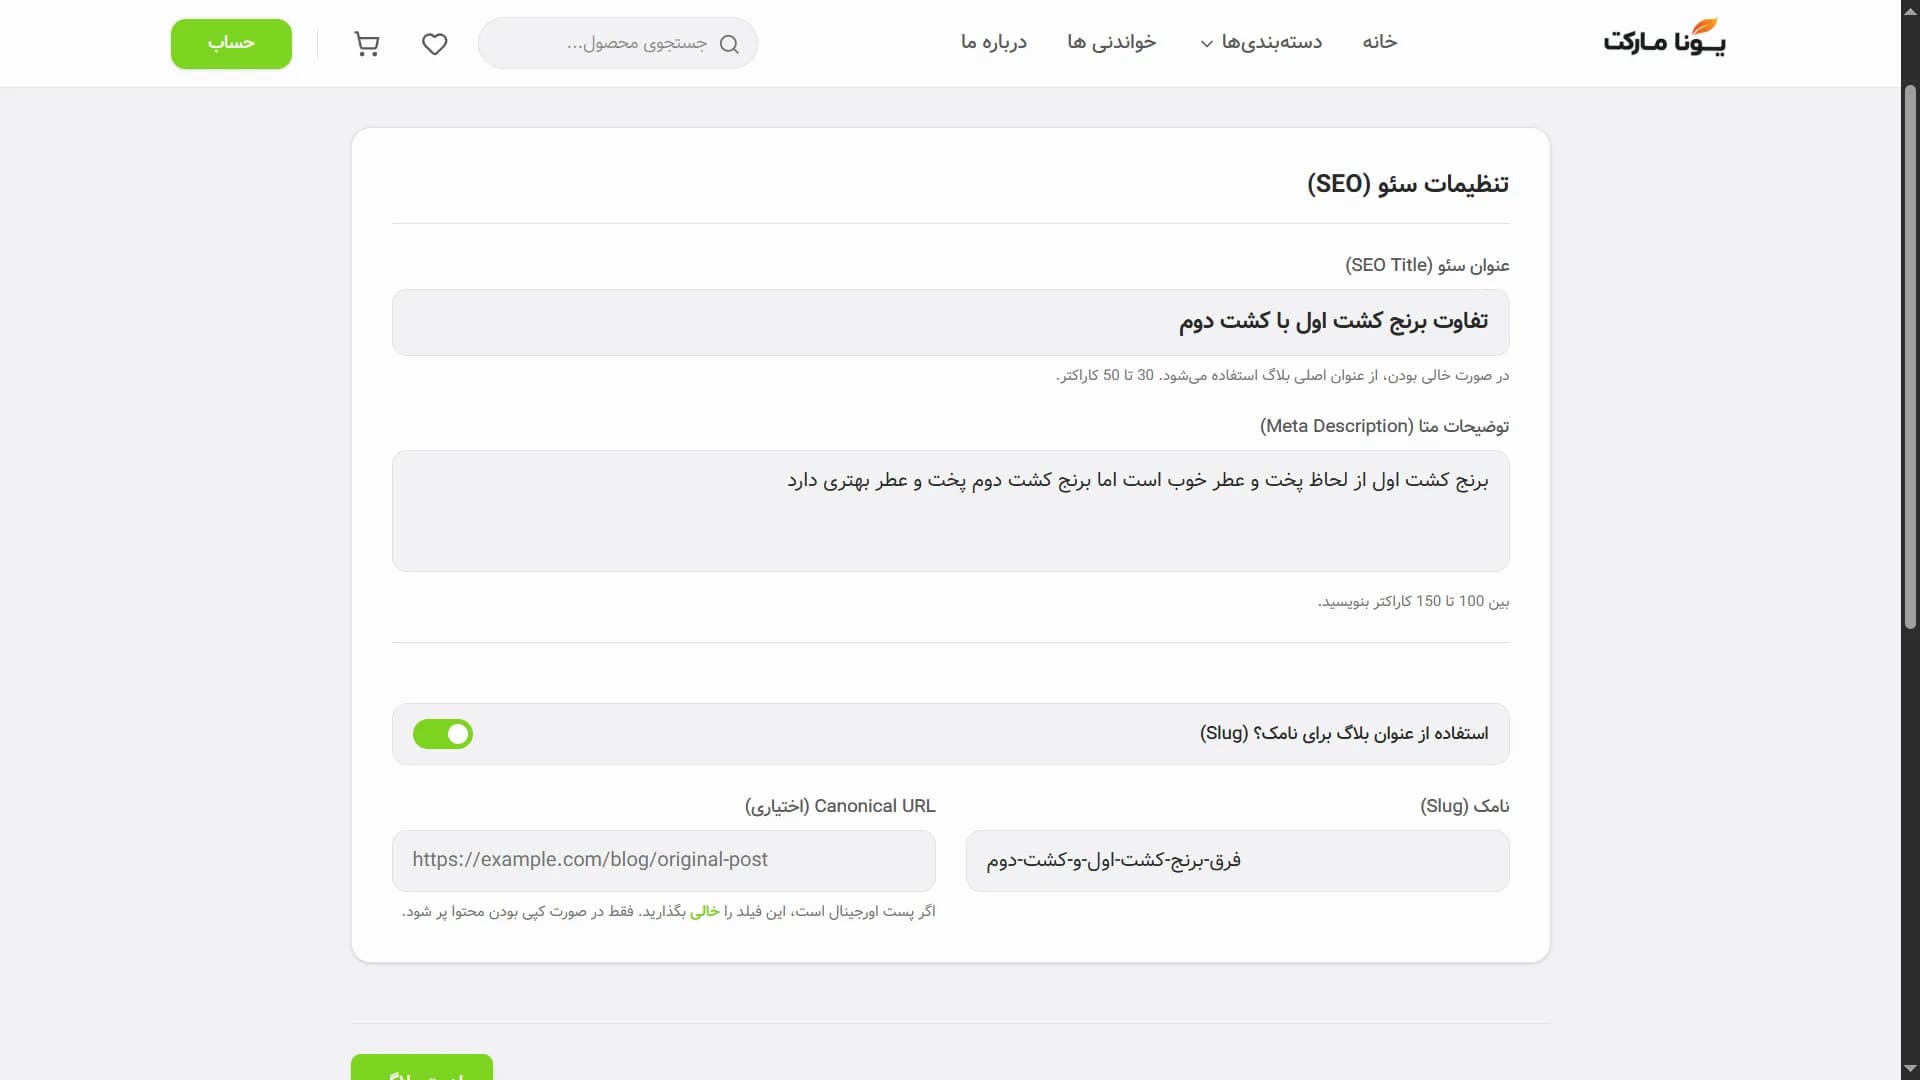Click the green حساب button

click(231, 44)
